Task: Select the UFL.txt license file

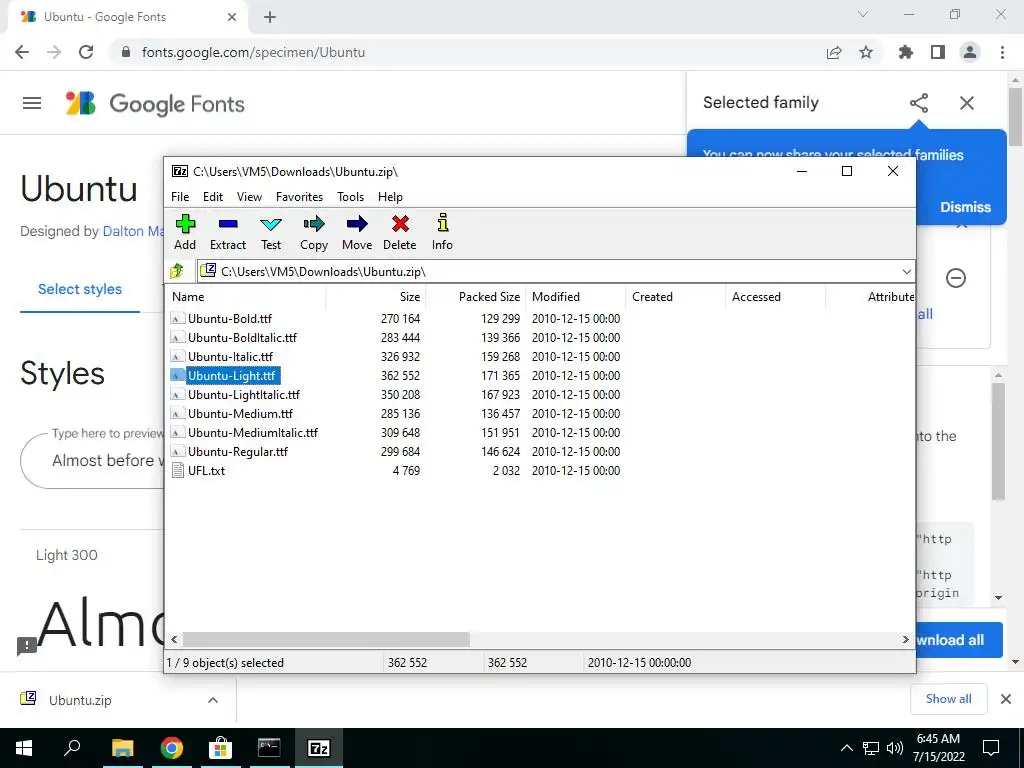Action: click(x=206, y=470)
